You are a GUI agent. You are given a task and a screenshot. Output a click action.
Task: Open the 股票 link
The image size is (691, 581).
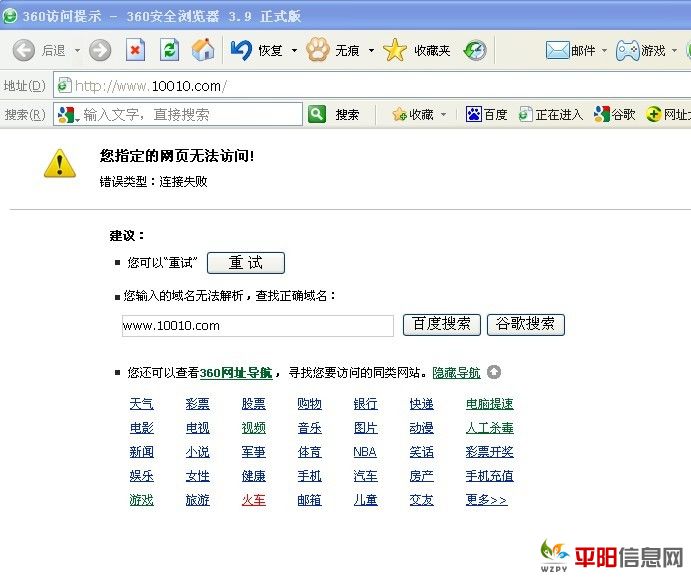click(253, 404)
